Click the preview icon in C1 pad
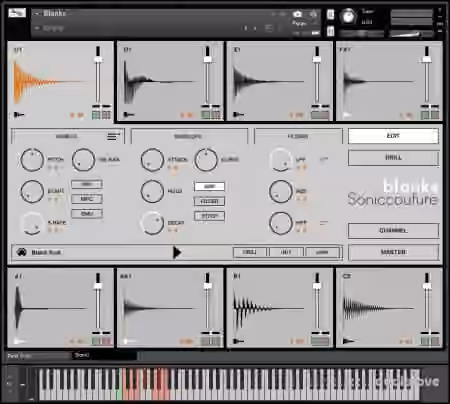Image resolution: width=450 pixels, height=404 pixels. click(19, 115)
